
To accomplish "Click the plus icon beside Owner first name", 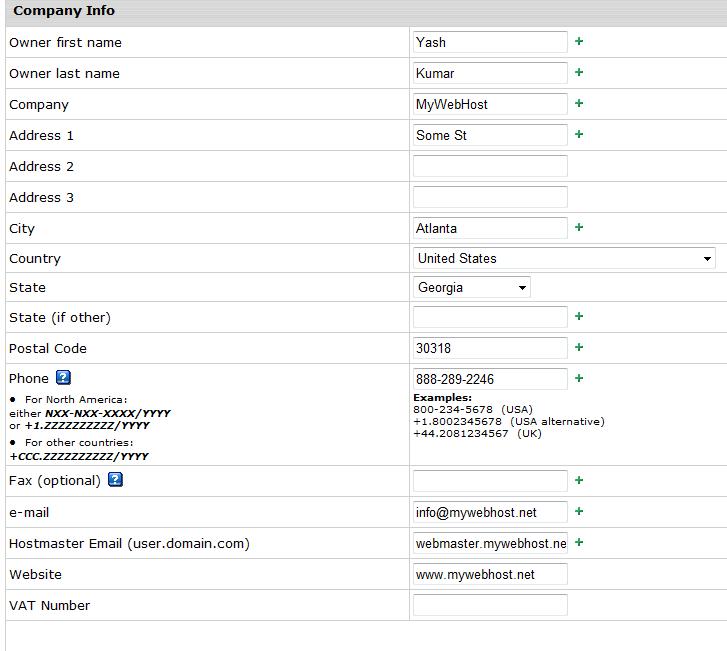I will pyautogui.click(x=579, y=41).
